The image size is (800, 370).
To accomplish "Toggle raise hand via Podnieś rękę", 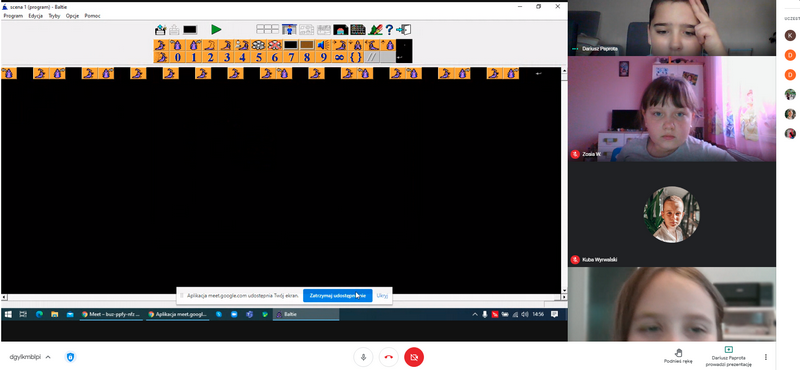I will pyautogui.click(x=678, y=356).
